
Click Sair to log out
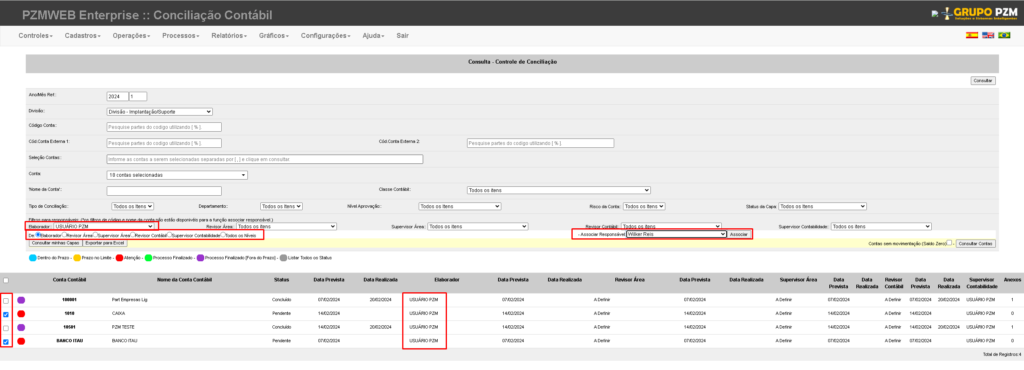pyautogui.click(x=402, y=35)
